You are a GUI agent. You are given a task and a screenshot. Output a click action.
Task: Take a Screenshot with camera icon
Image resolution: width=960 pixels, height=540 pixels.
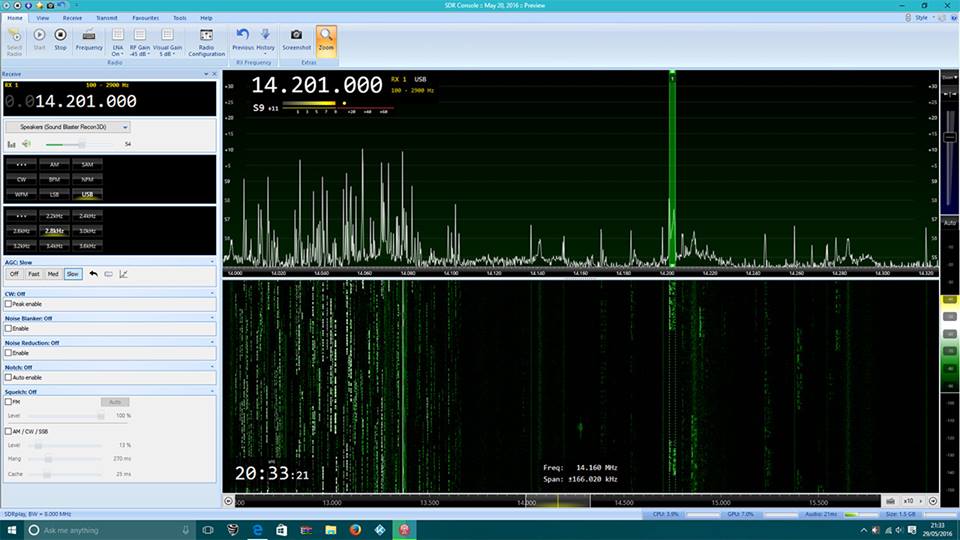coord(296,39)
